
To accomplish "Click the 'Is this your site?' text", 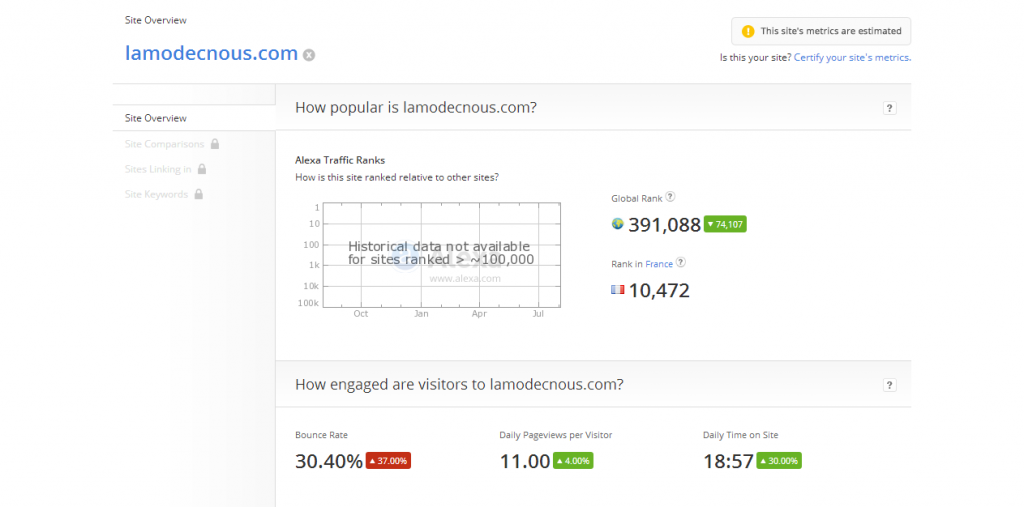I will coord(756,57).
